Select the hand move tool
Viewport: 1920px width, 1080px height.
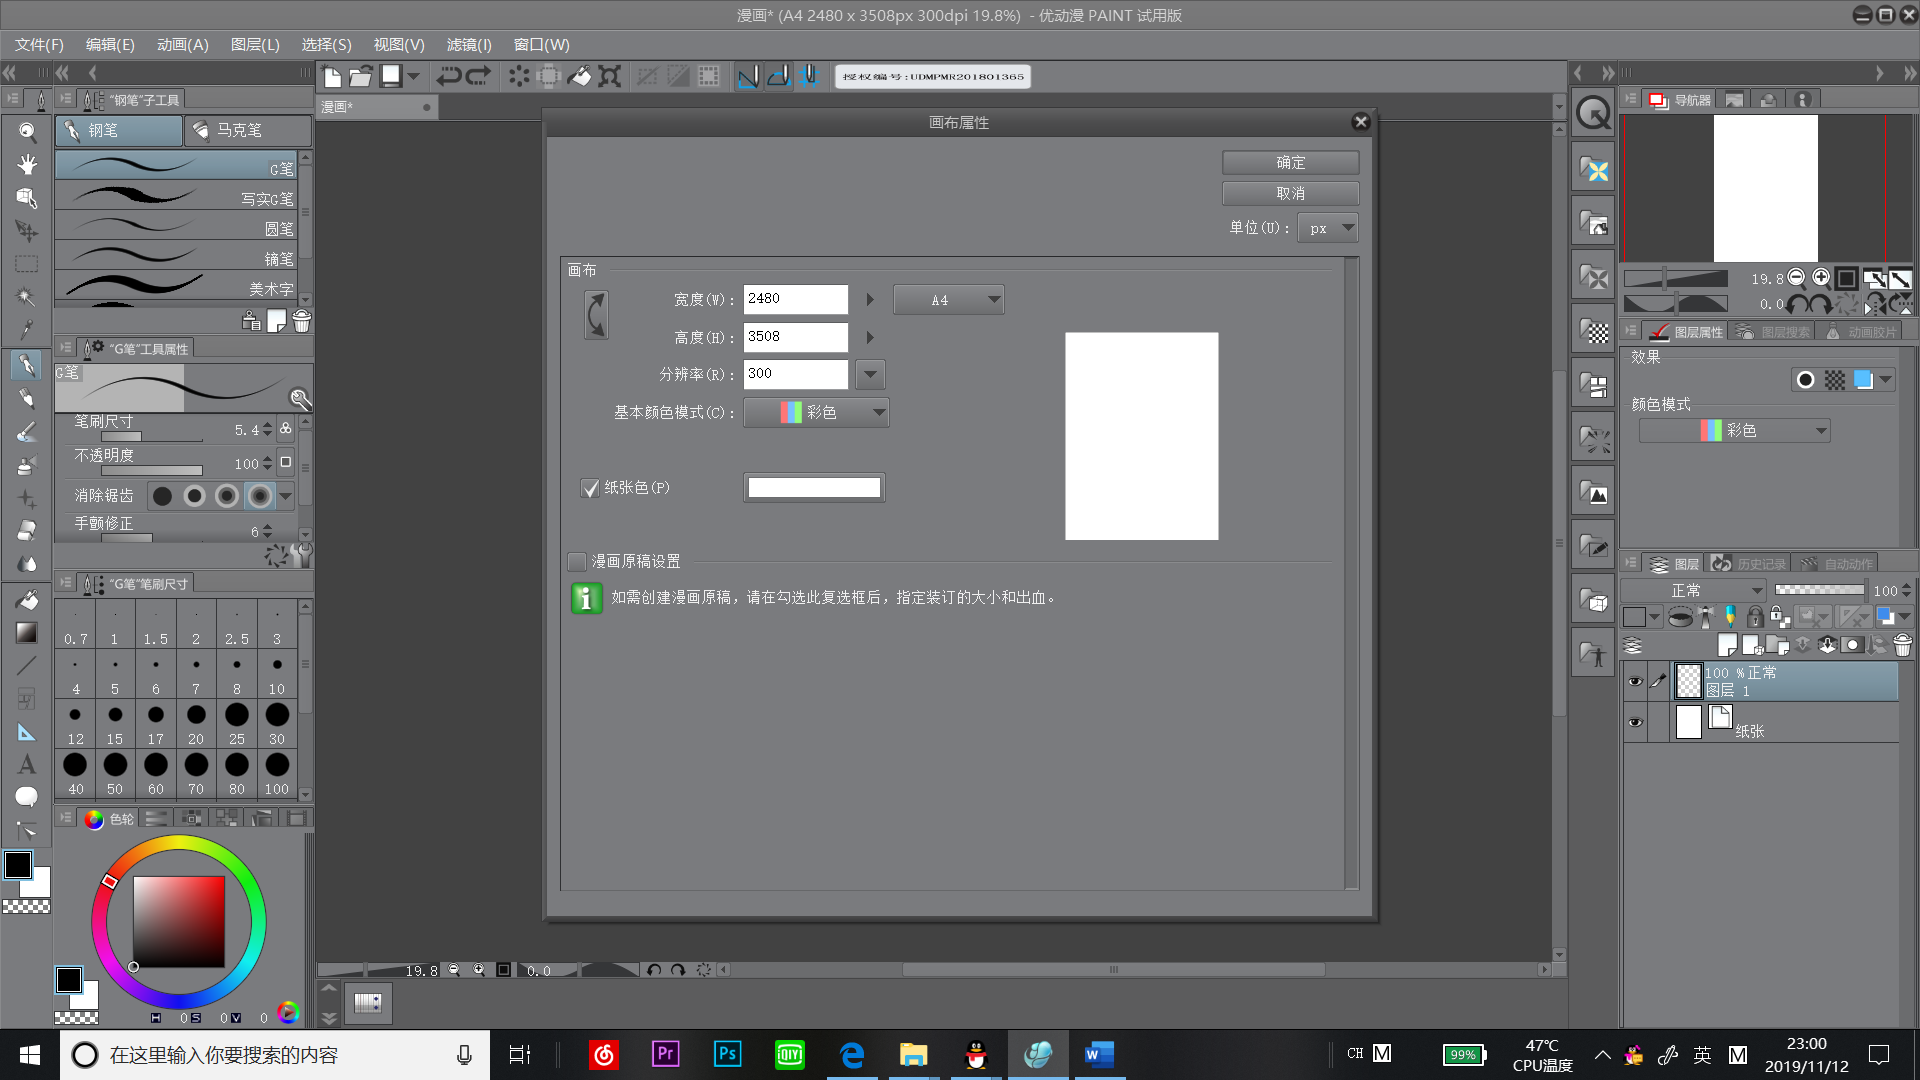27,164
